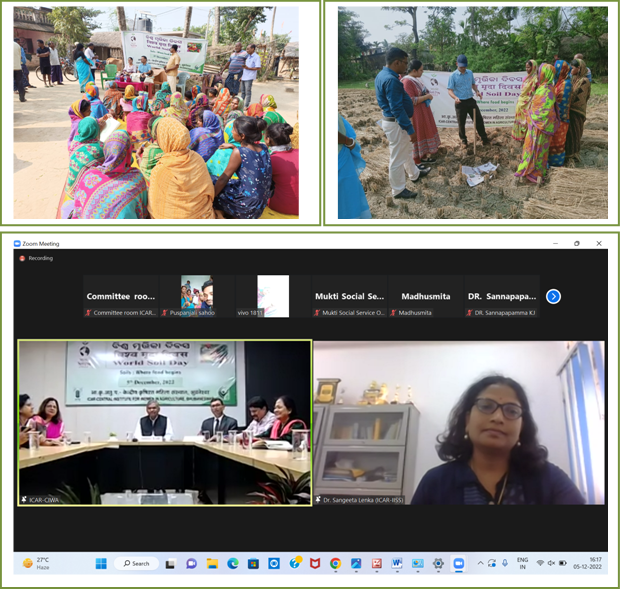Click the ENG IN language switcher

(521, 563)
